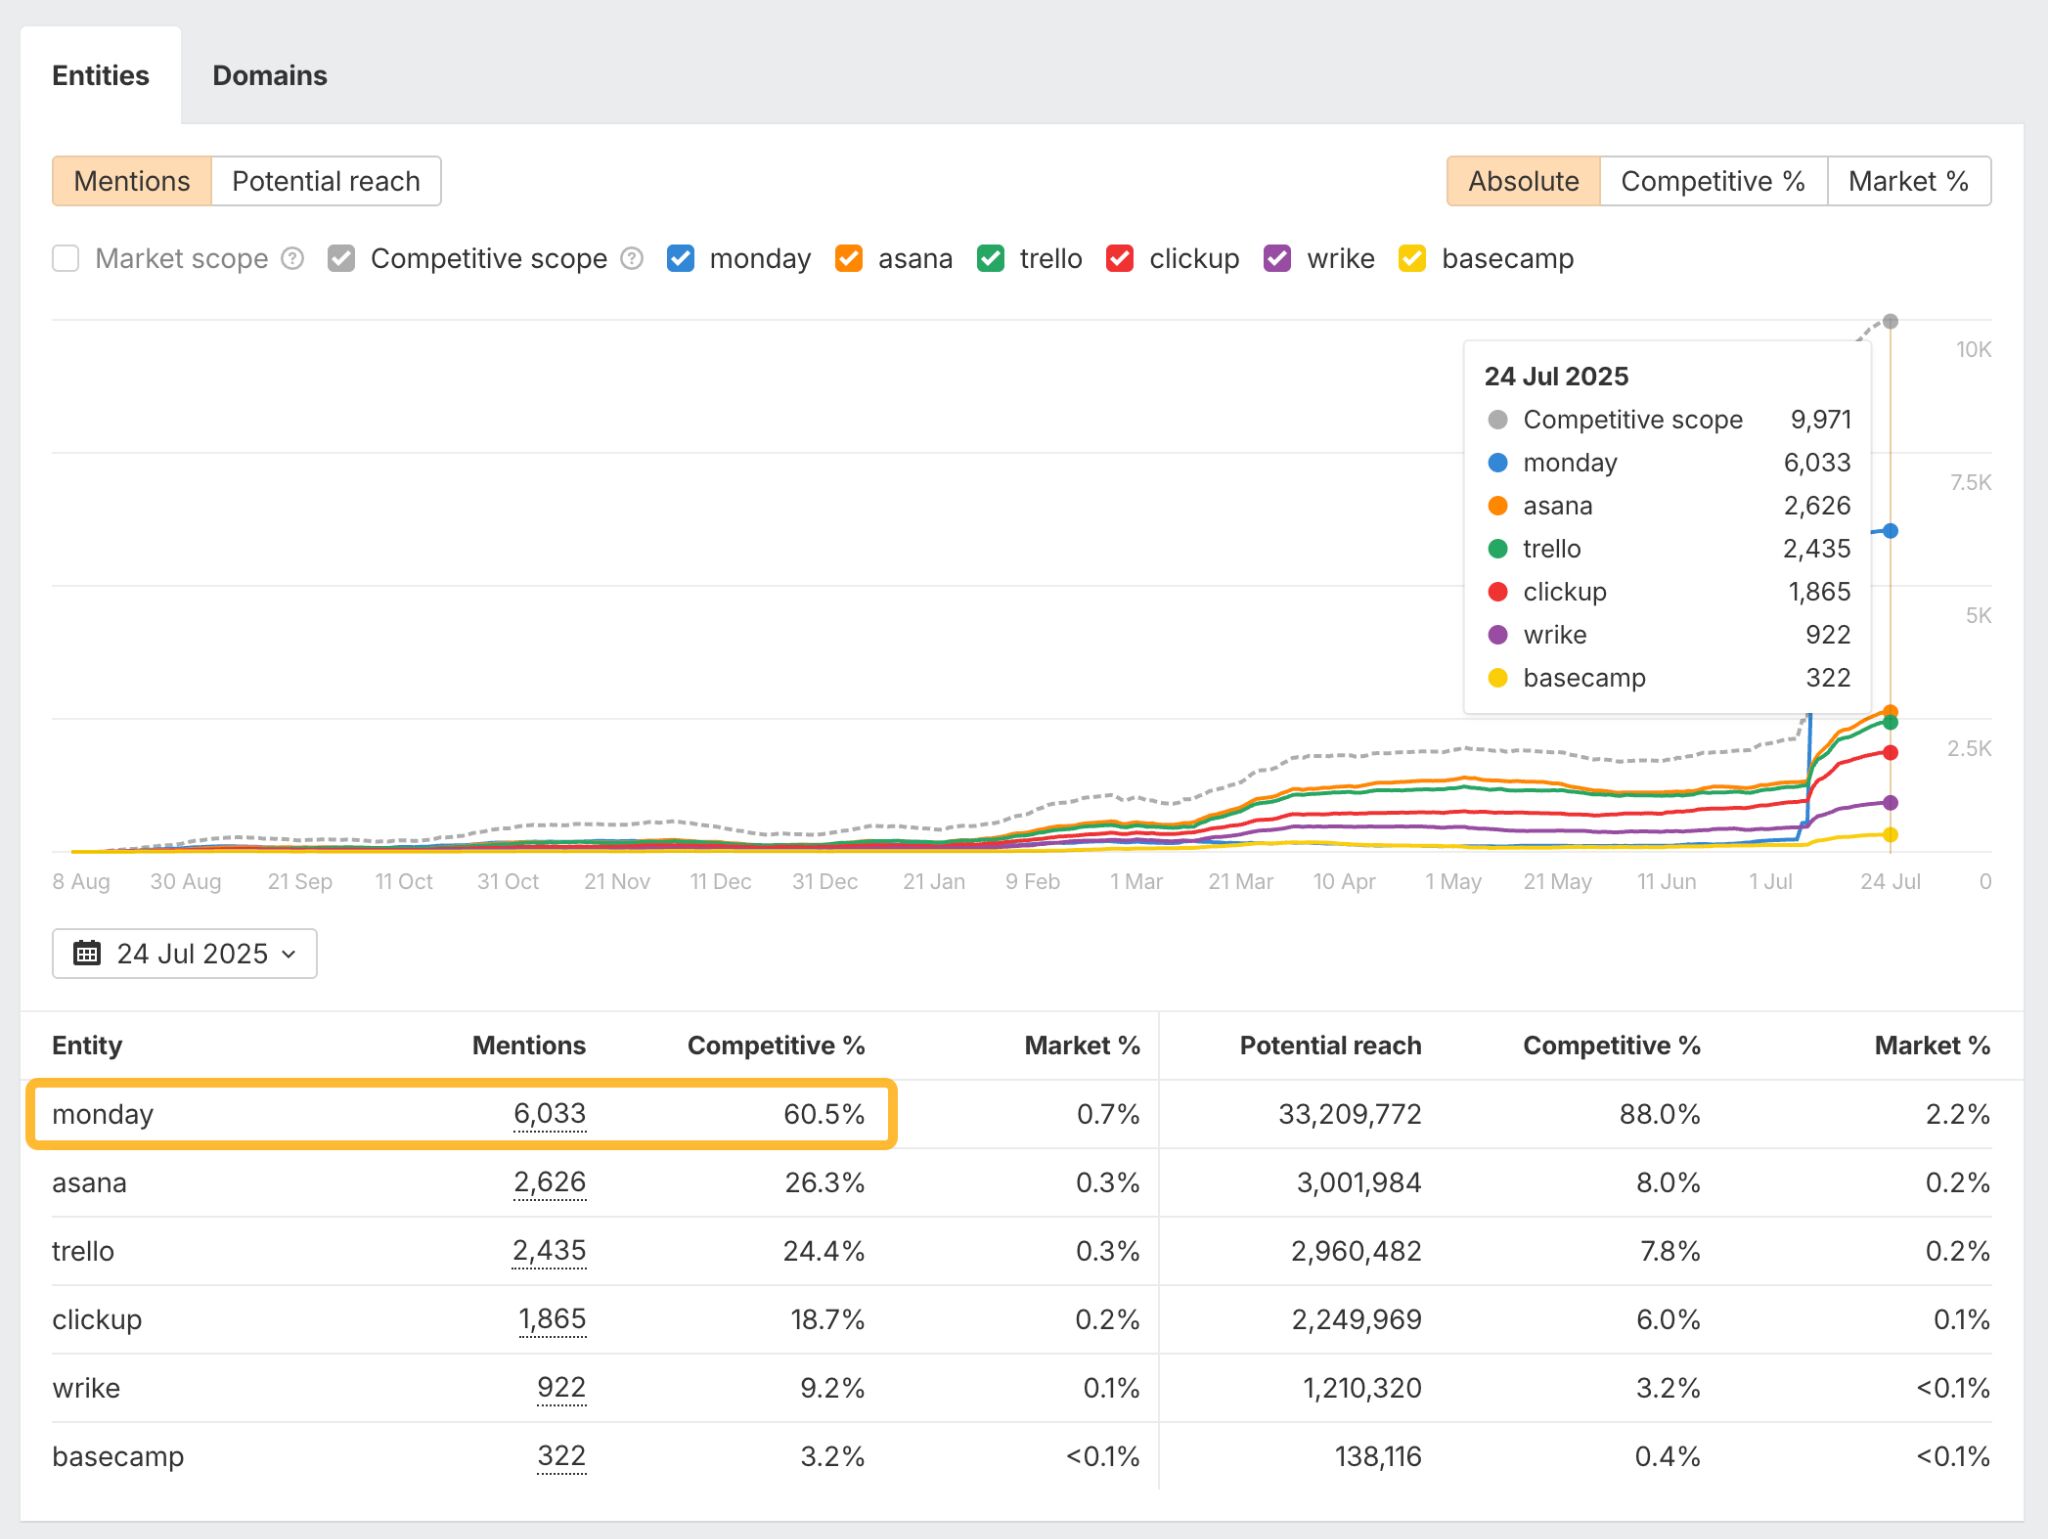The height and width of the screenshot is (1539, 2048).
Task: Switch to Competitive % view
Action: pyautogui.click(x=1712, y=181)
